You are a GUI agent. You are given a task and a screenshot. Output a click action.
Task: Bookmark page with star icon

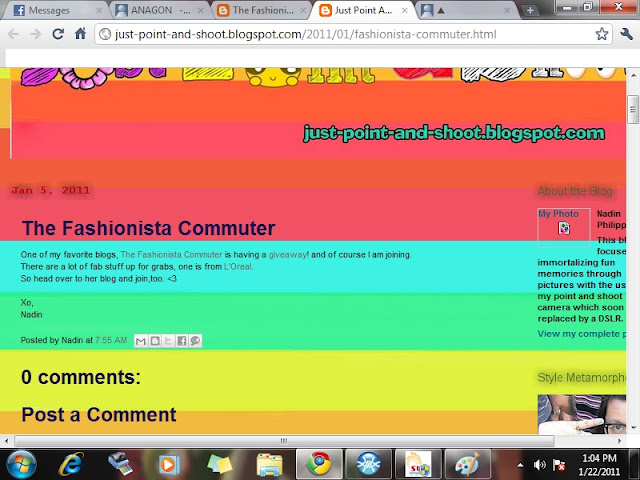click(x=602, y=34)
